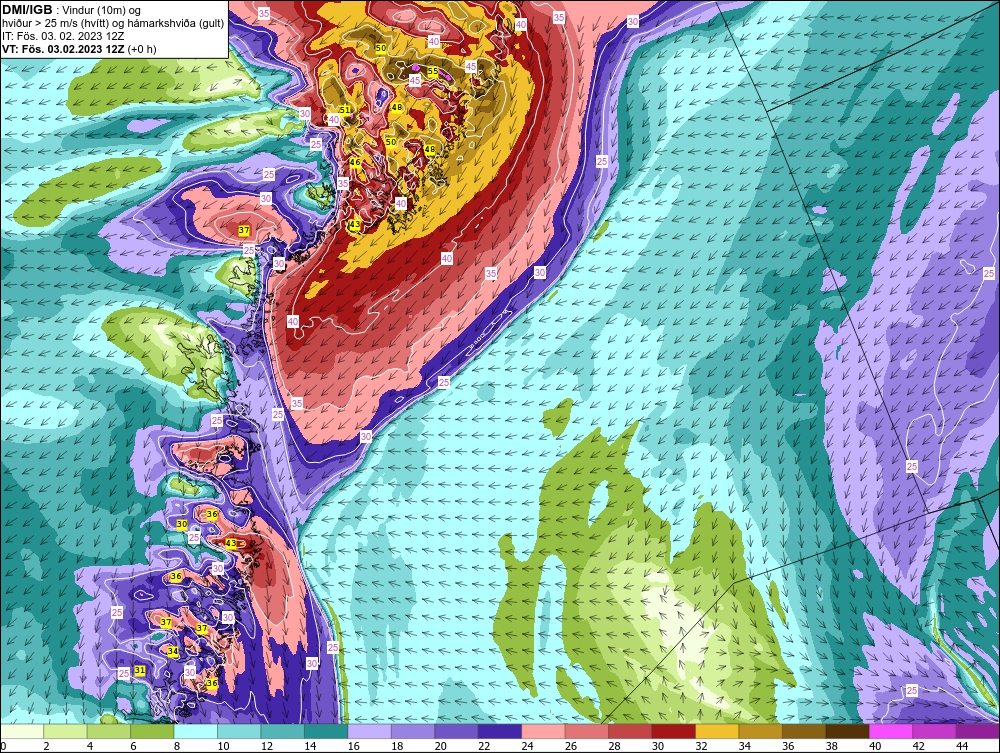The image size is (1000, 753).
Task: Click the dark brown 38–40 m/s swatch
Action: pyautogui.click(x=848, y=731)
